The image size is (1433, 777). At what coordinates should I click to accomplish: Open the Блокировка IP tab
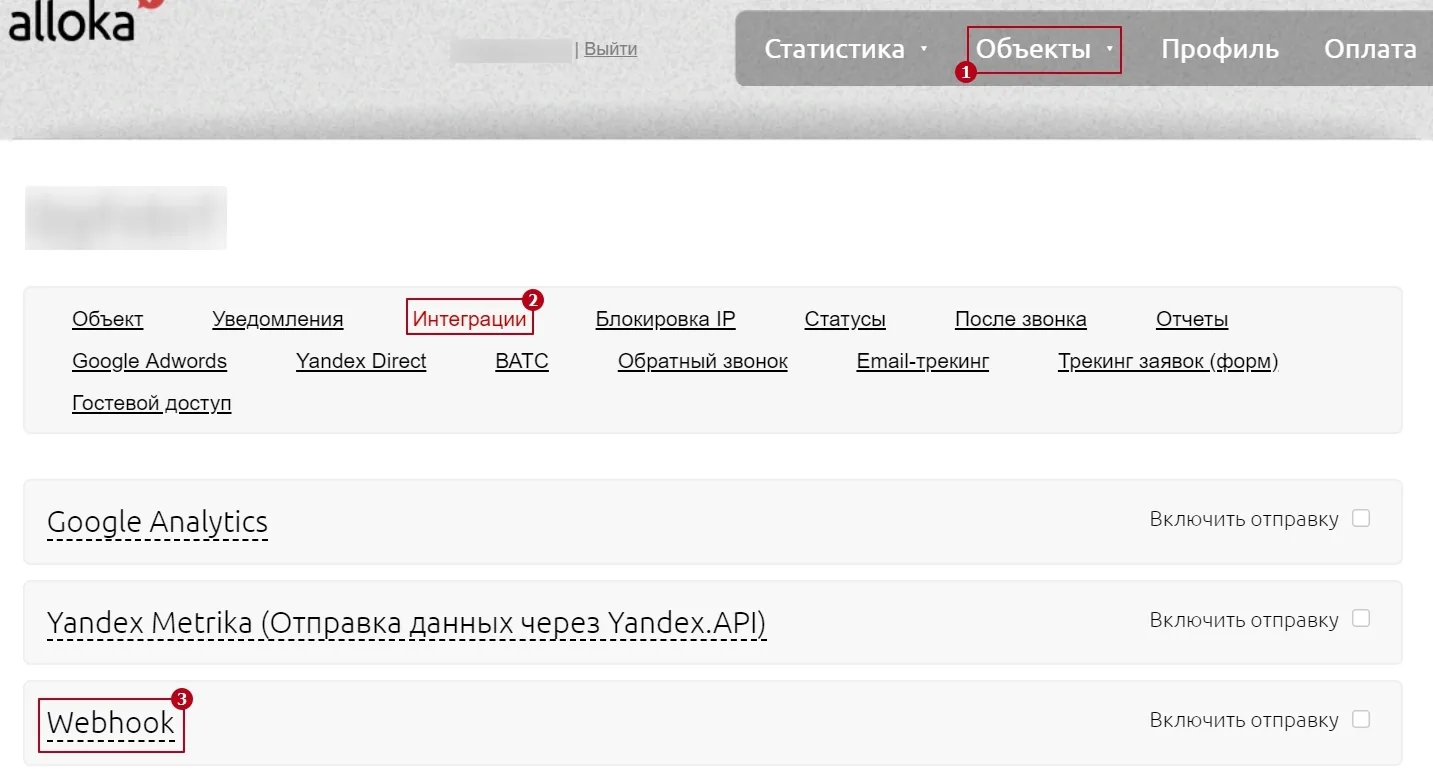665,319
